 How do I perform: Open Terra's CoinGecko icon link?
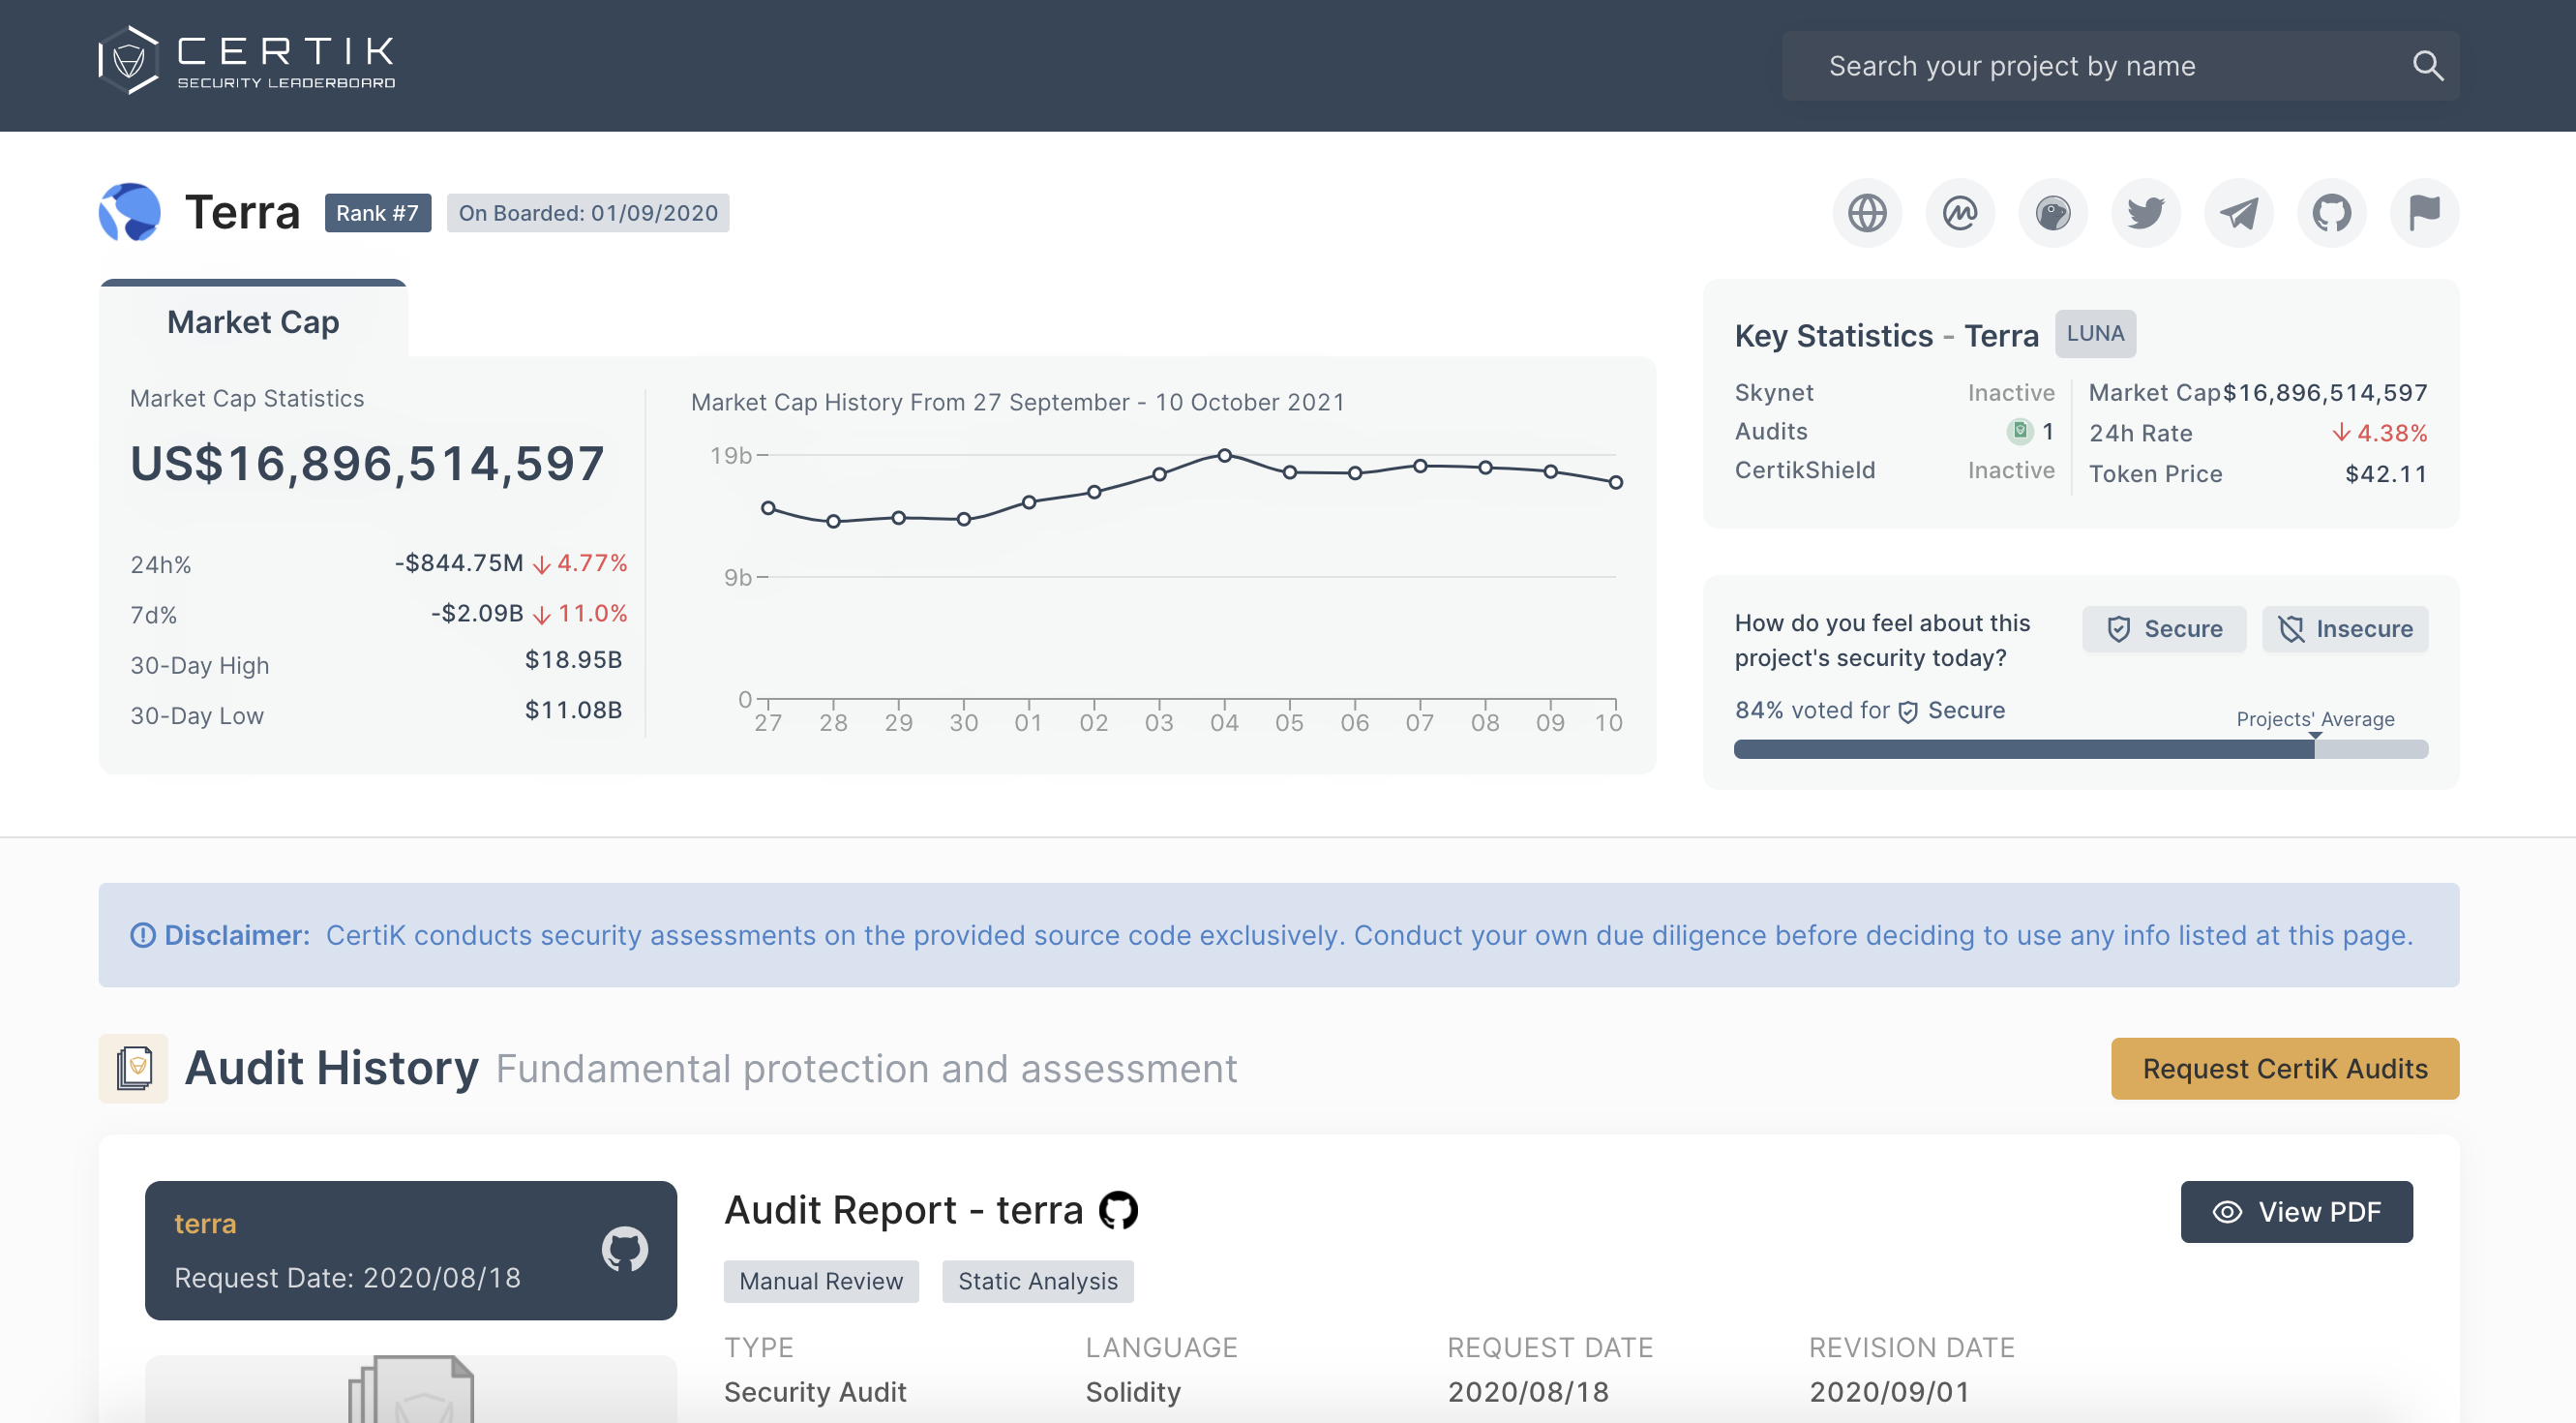(2053, 213)
